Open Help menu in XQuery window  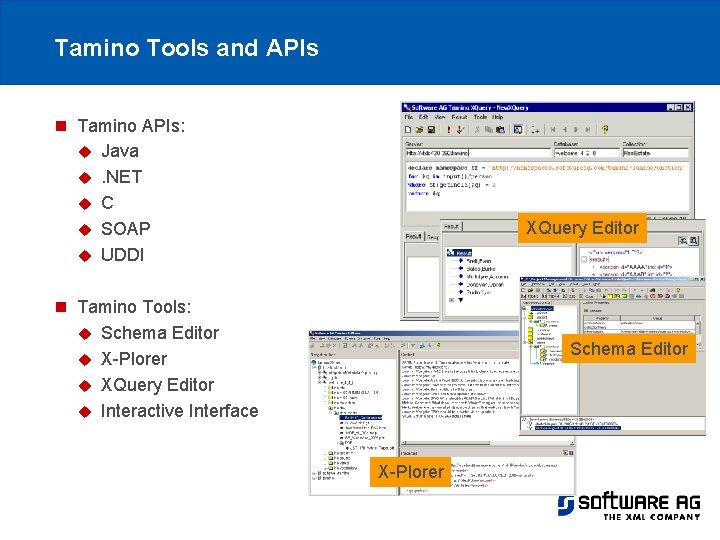498,117
